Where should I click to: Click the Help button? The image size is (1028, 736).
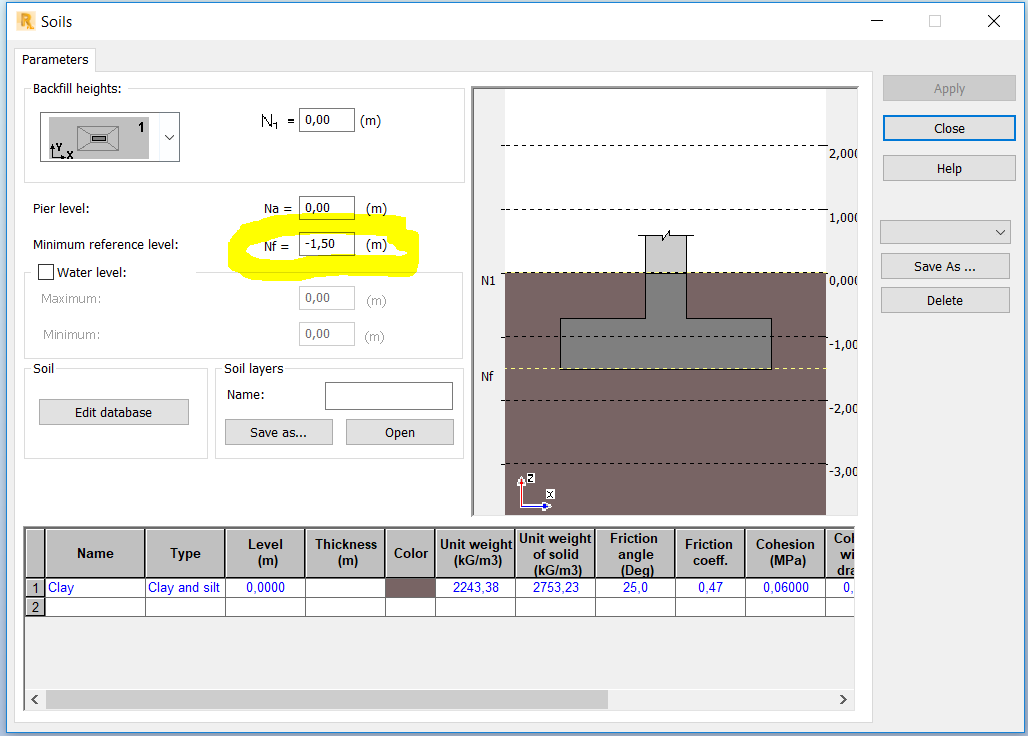point(948,167)
